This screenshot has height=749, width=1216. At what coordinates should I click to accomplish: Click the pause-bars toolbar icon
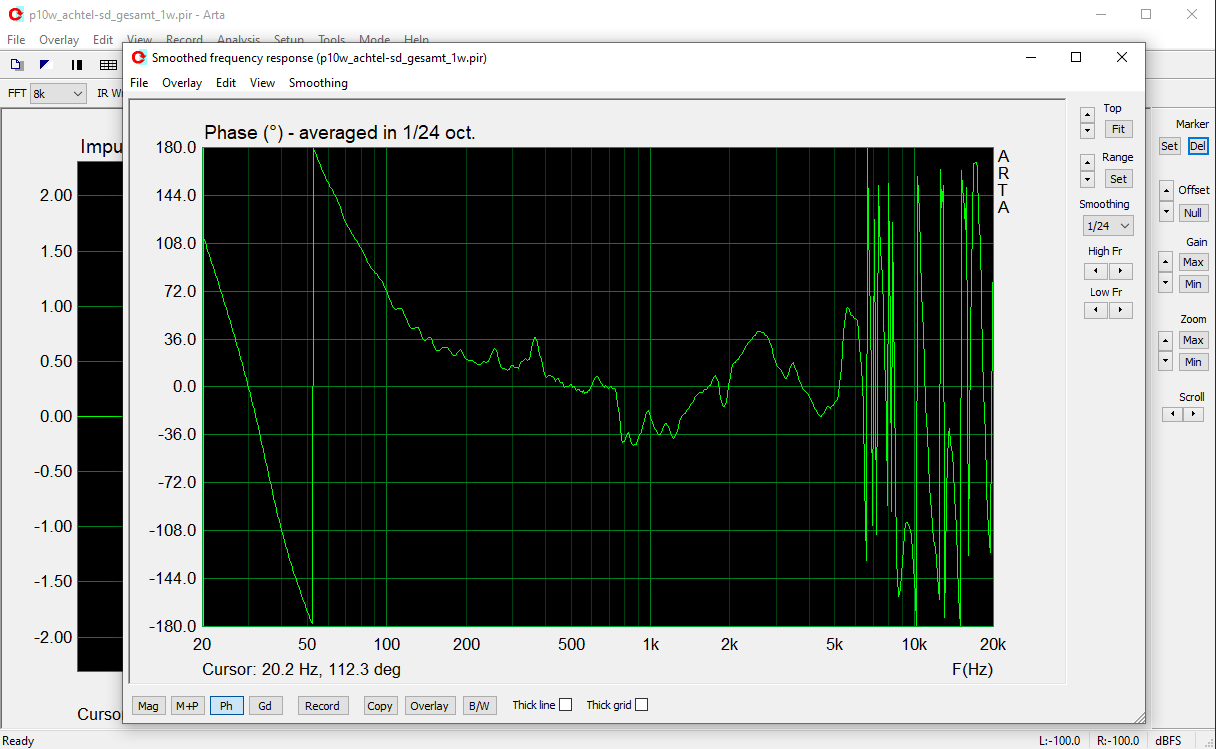tap(77, 65)
